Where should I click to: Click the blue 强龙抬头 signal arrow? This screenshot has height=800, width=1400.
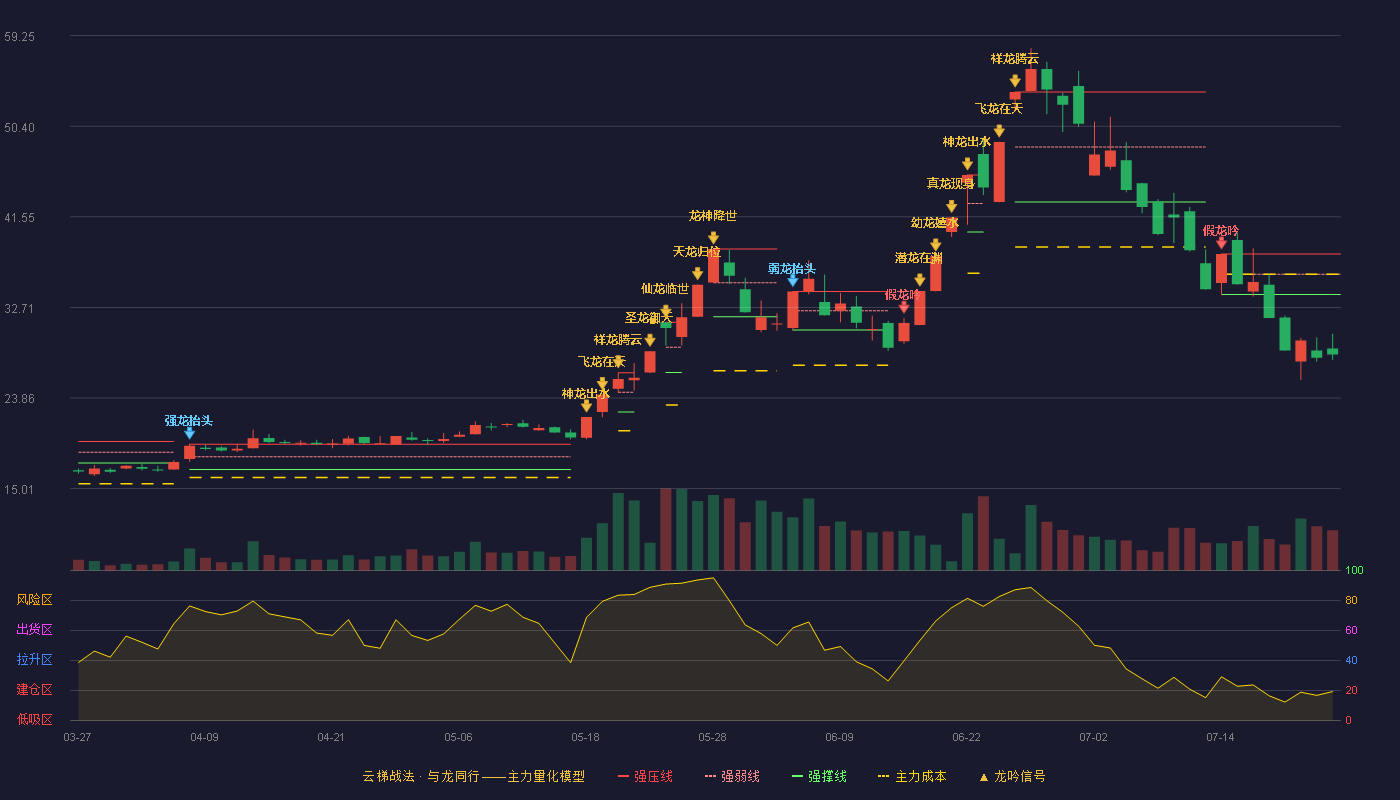[189, 433]
